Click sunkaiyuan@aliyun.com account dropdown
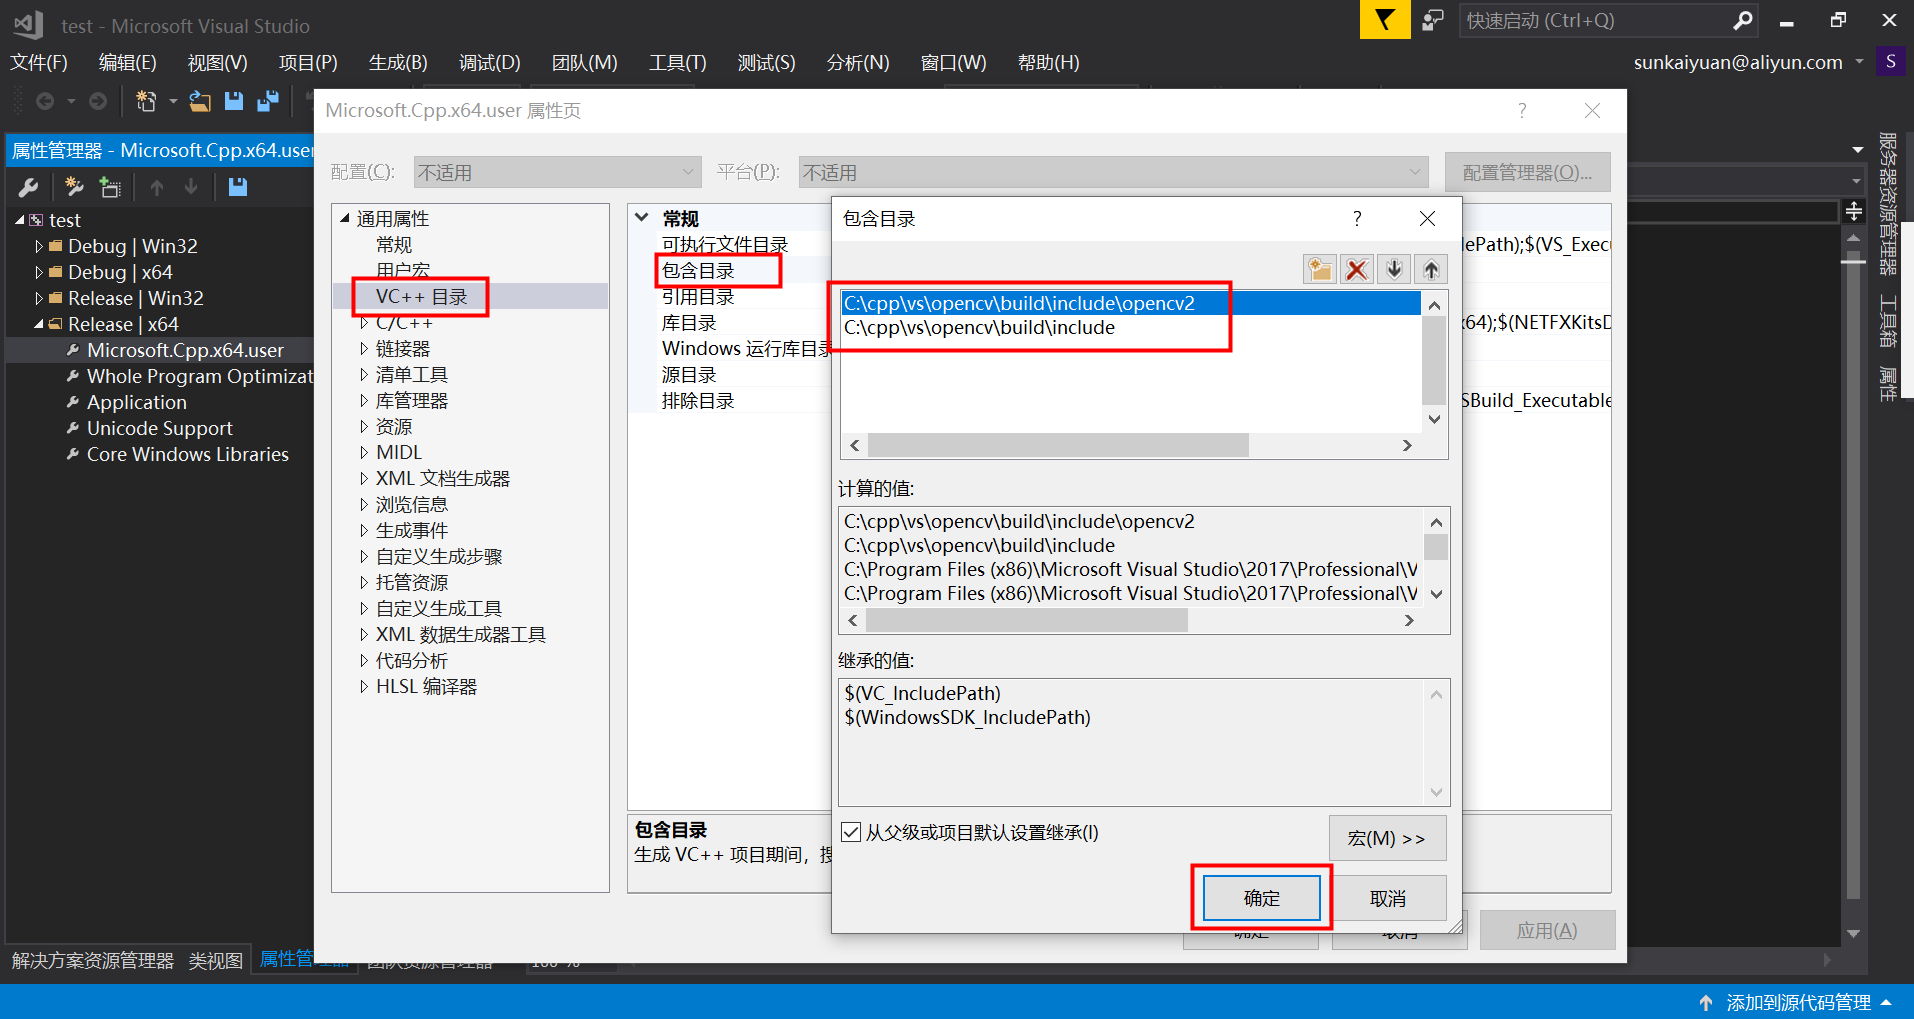 1748,62
